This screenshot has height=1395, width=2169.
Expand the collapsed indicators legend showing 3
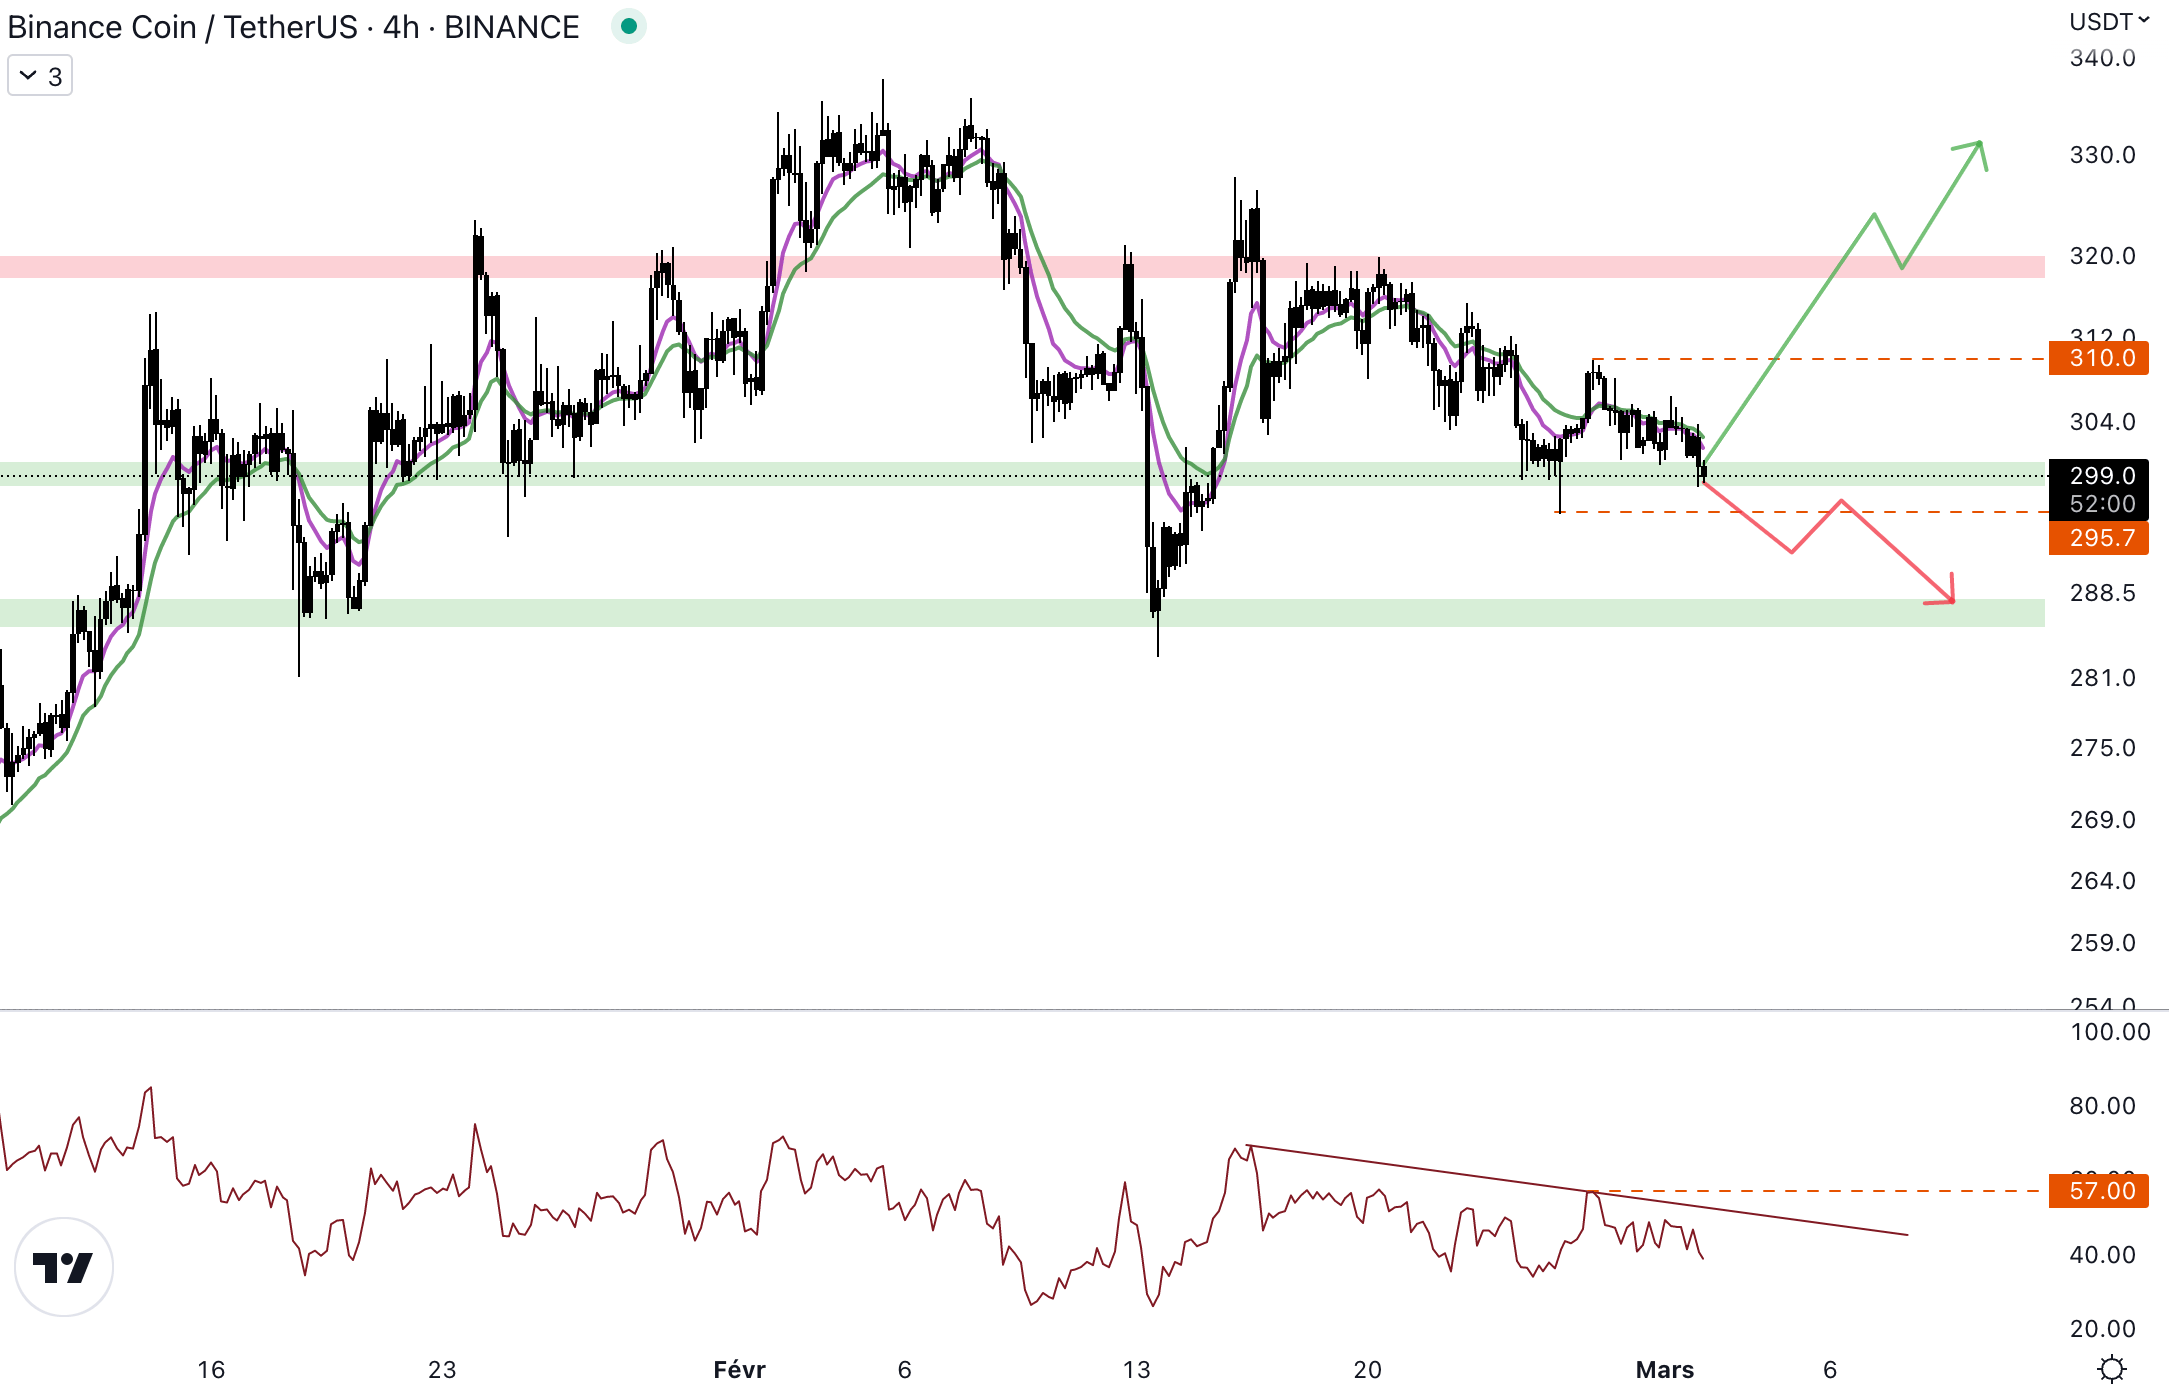tap(40, 76)
